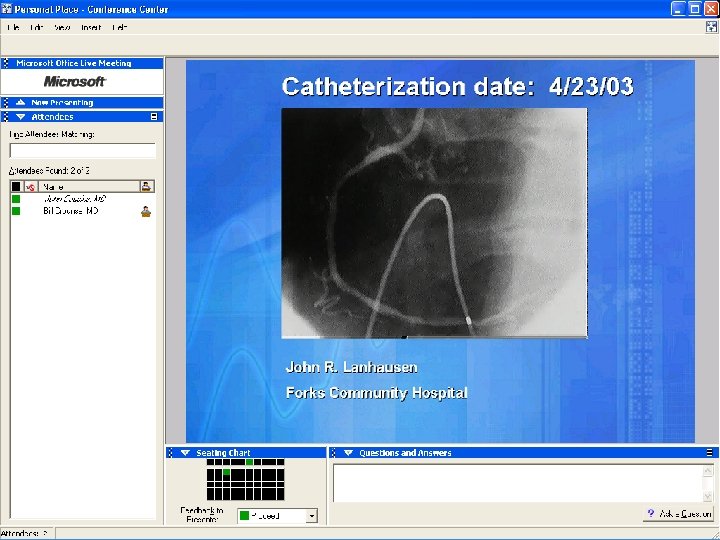This screenshot has height=540, width=720.
Task: Close the Conference Center window
Action: point(711,8)
